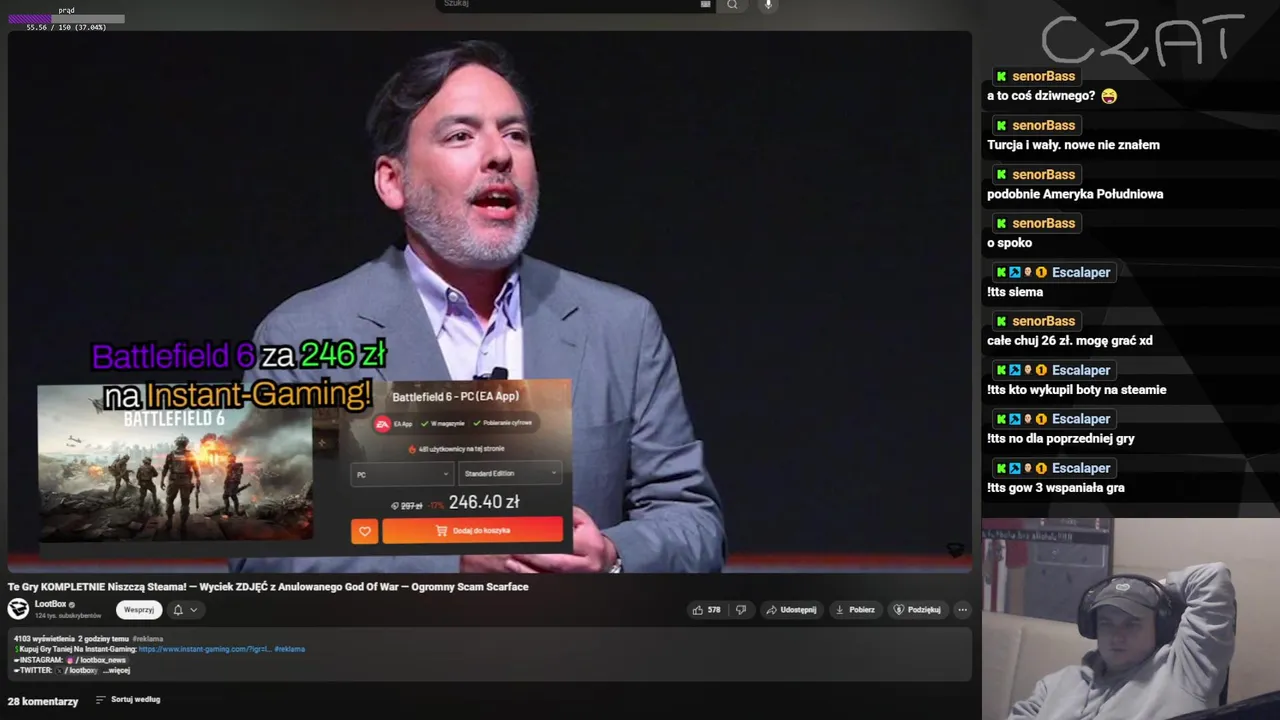Click Kick badge beside senorBass 'Turcja i wały'
The height and width of the screenshot is (720, 1280).
[x=1001, y=126]
